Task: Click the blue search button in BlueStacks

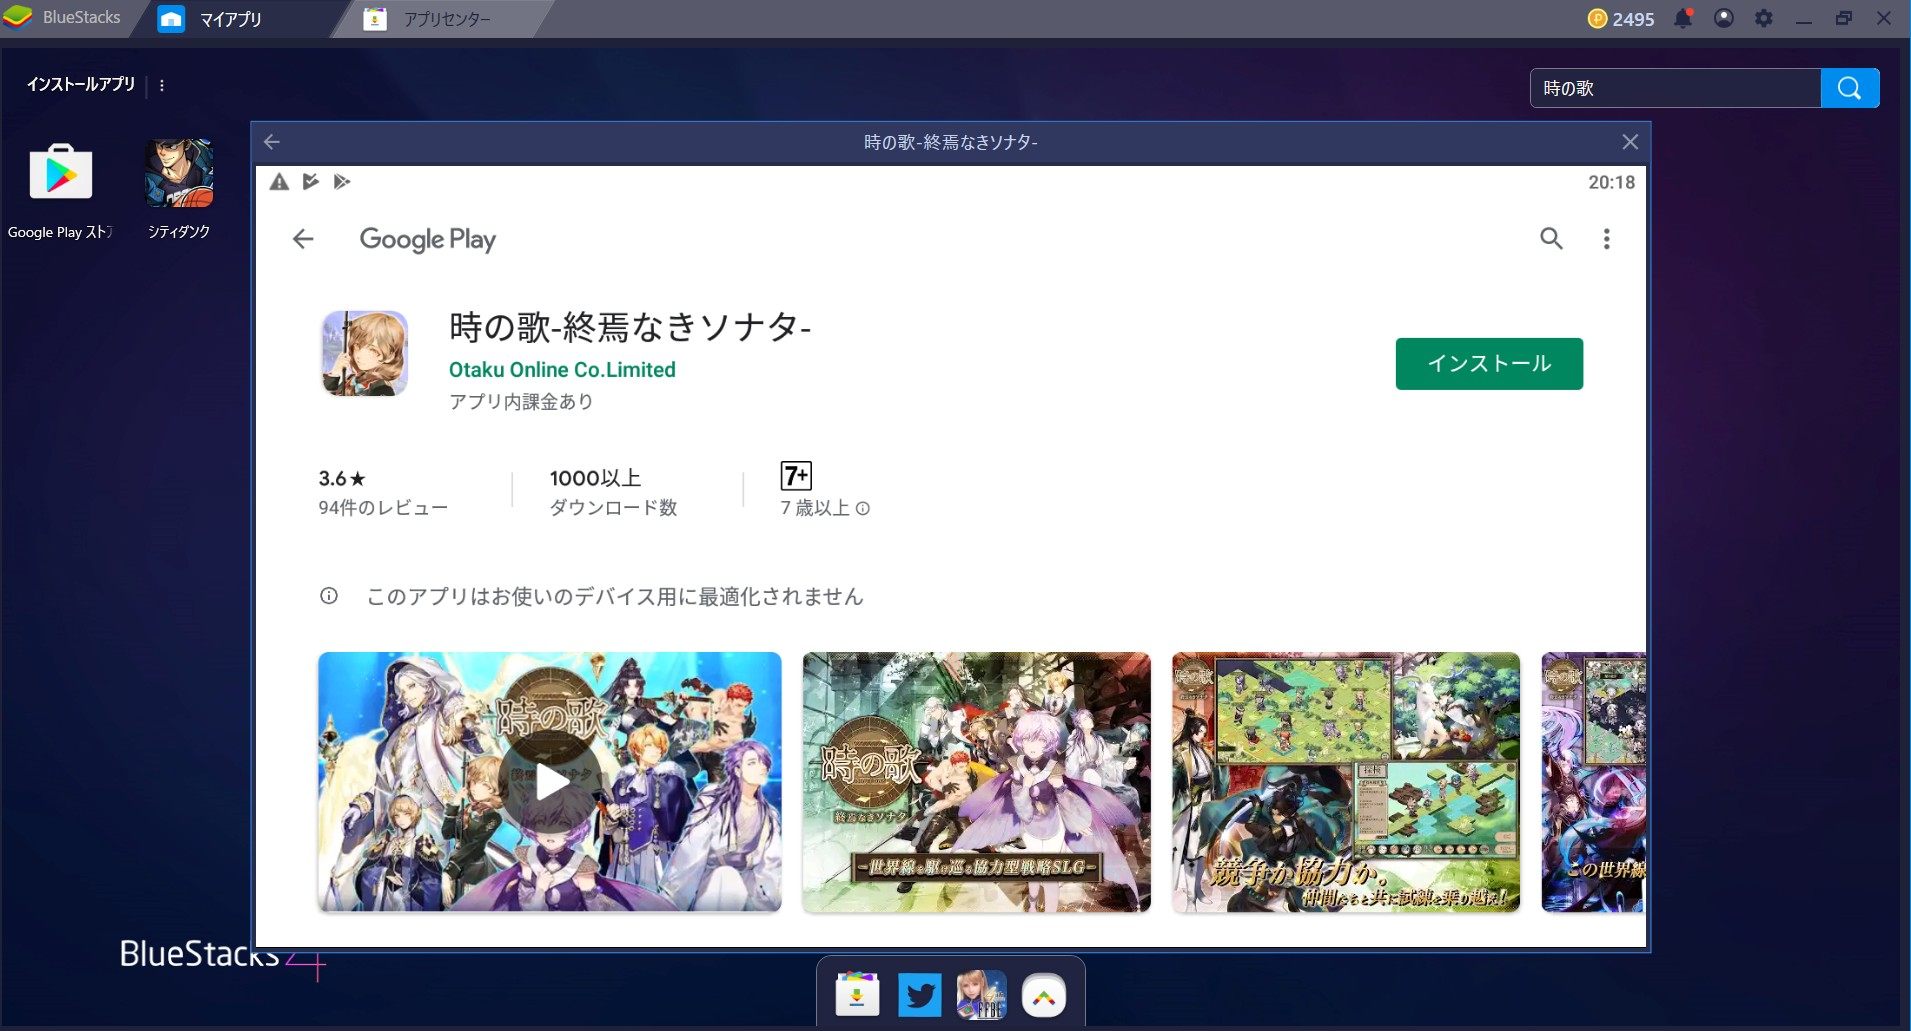Action: (1849, 88)
